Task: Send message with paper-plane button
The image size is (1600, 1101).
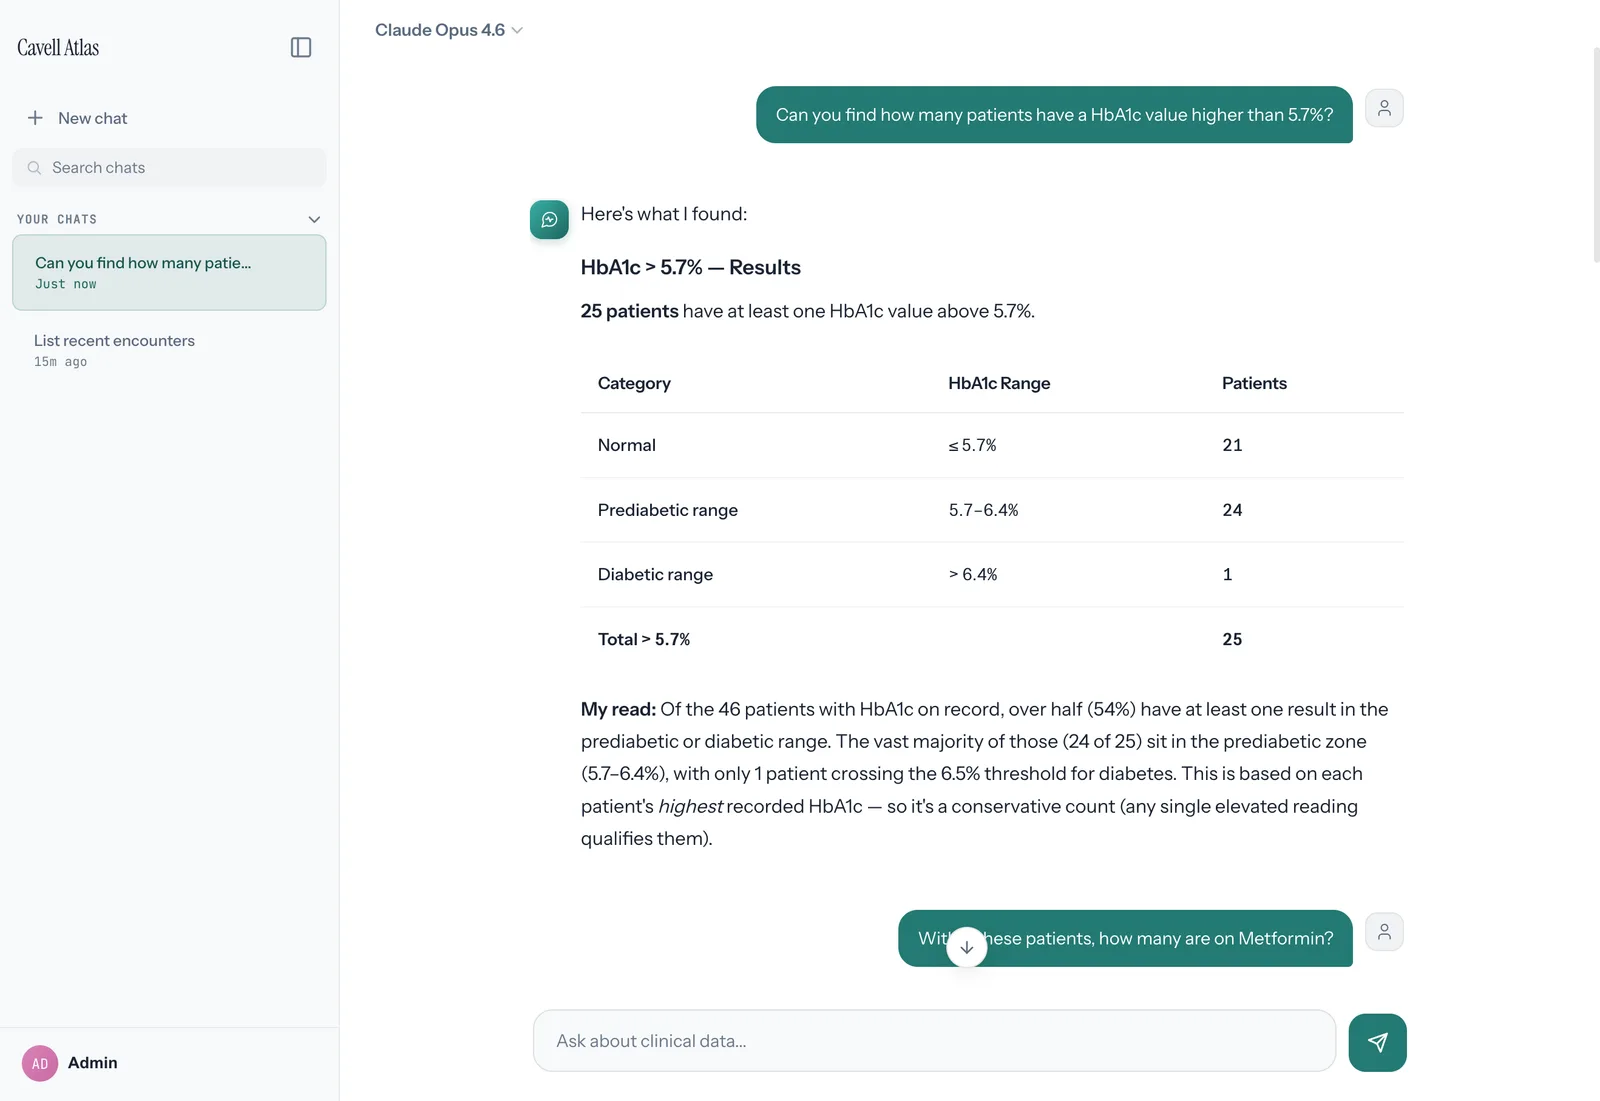Action: coord(1377,1042)
